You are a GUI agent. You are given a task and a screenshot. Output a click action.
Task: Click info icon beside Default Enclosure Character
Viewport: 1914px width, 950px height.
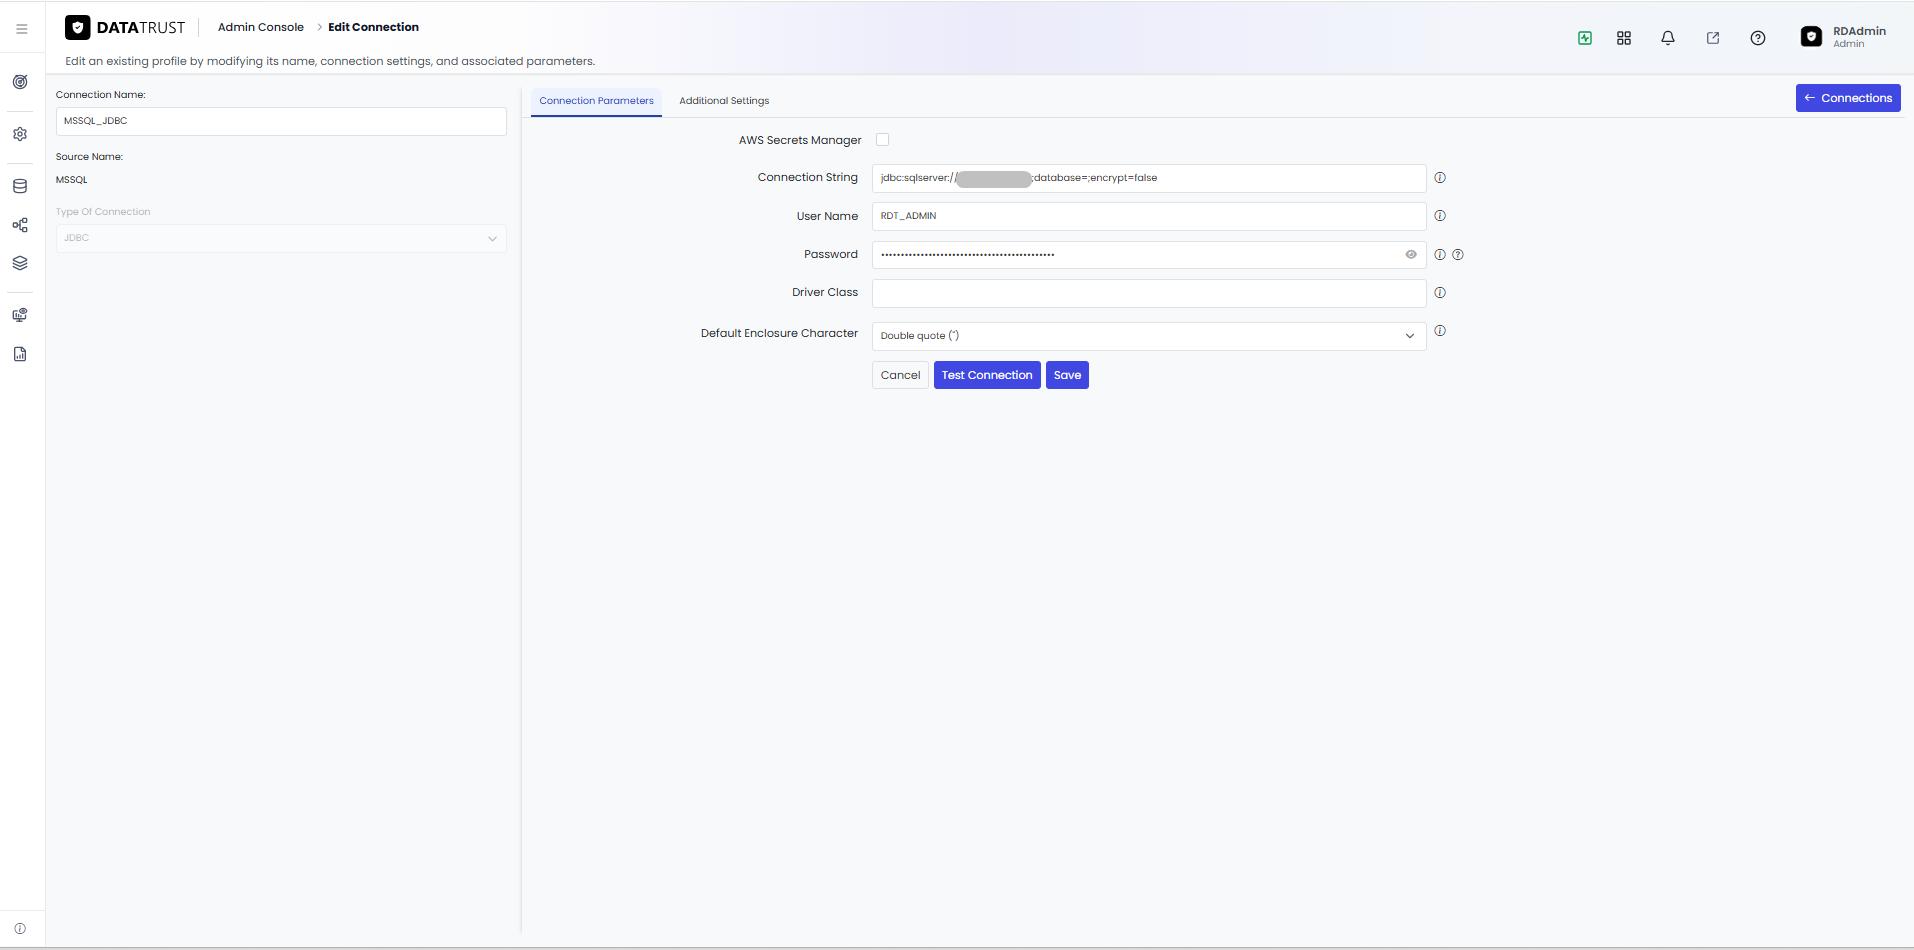tap(1440, 331)
